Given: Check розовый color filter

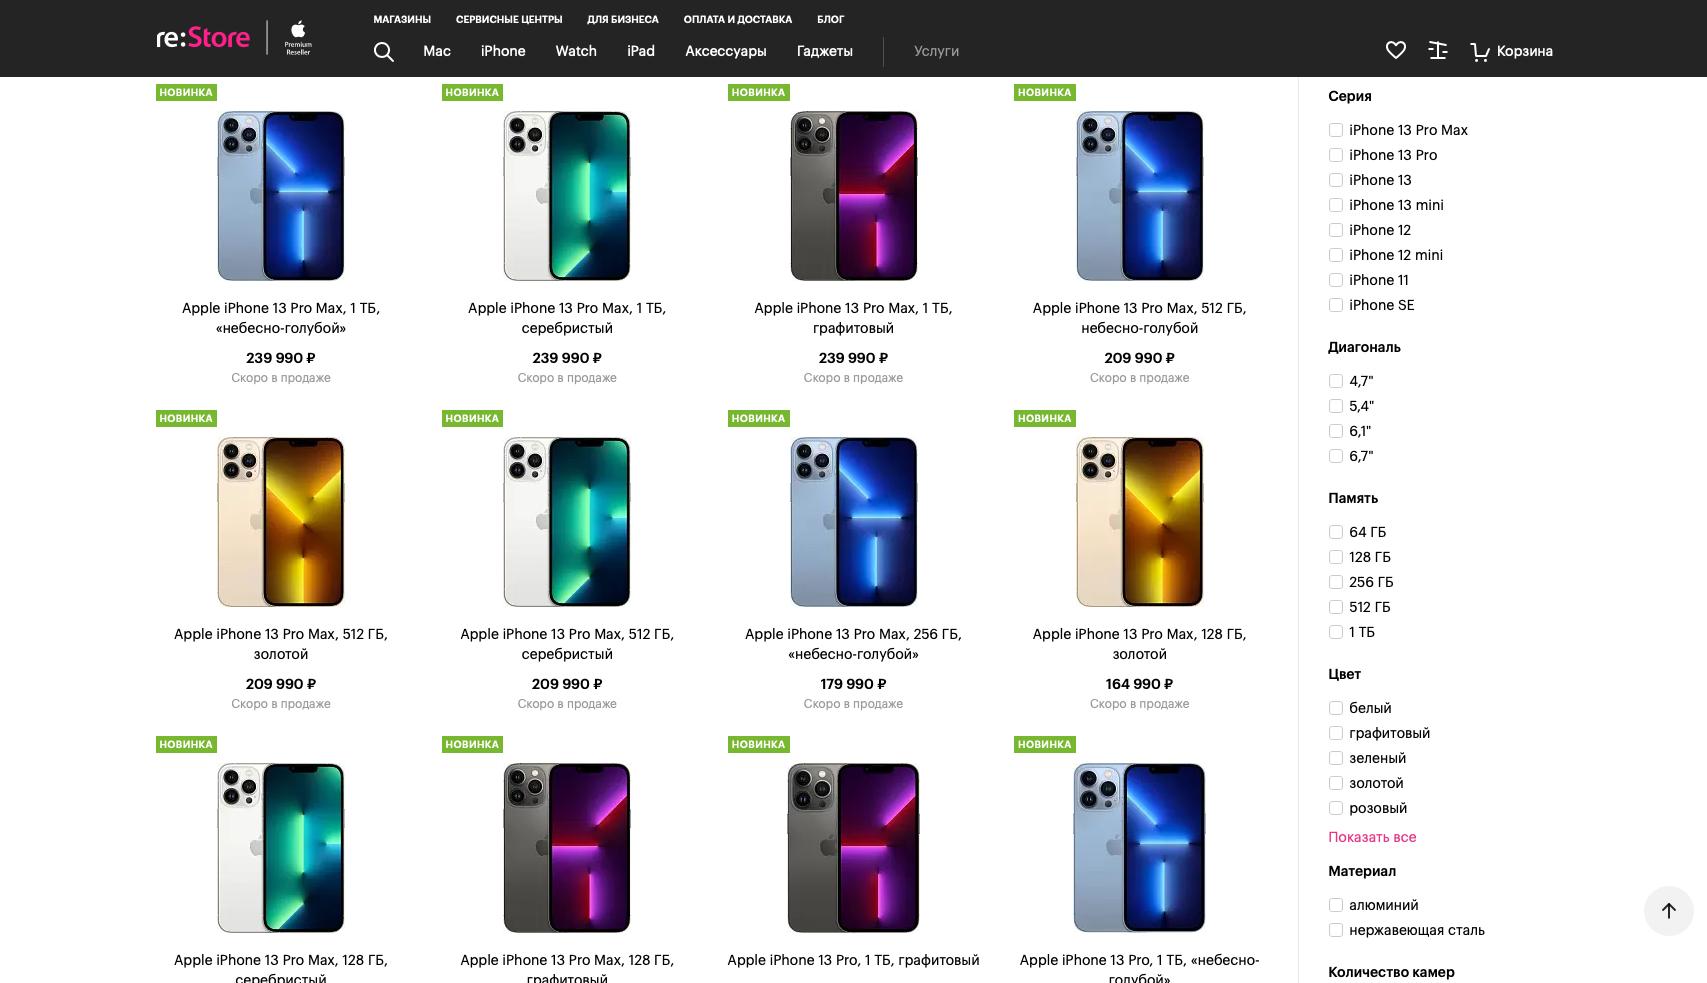Looking at the screenshot, I should (1335, 808).
